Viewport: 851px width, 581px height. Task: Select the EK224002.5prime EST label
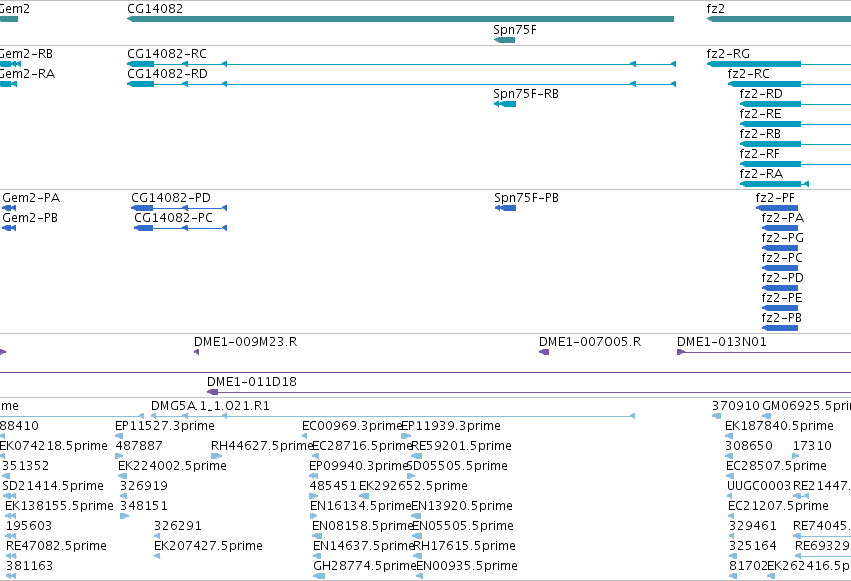pos(172,467)
